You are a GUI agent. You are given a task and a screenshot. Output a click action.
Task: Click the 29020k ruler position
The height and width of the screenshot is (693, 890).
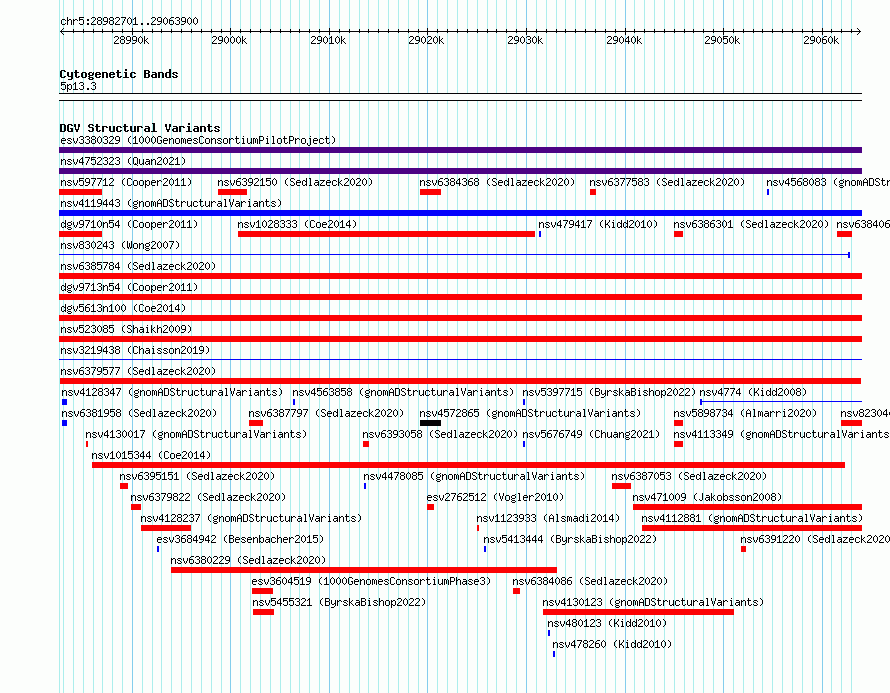pyautogui.click(x=426, y=40)
